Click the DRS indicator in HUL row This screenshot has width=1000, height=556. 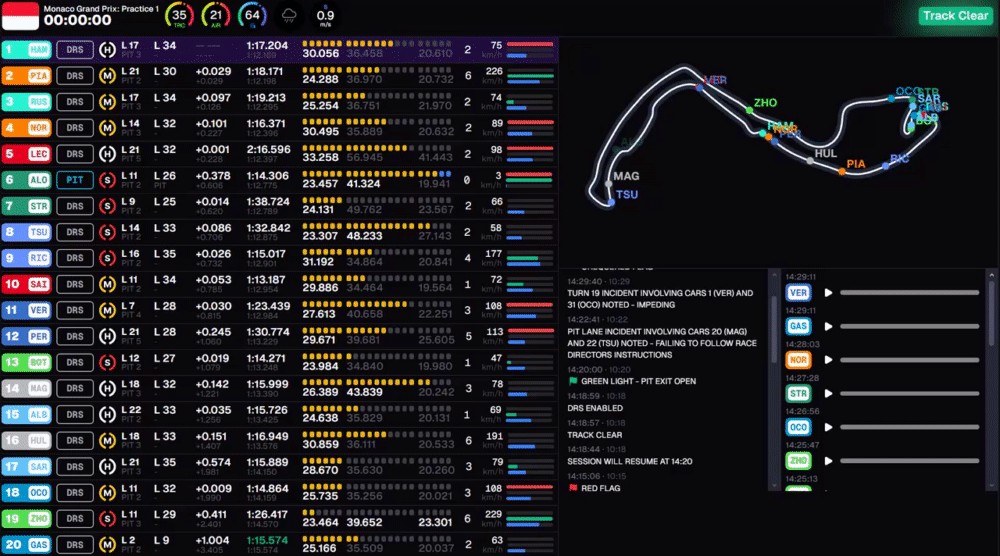[75, 441]
